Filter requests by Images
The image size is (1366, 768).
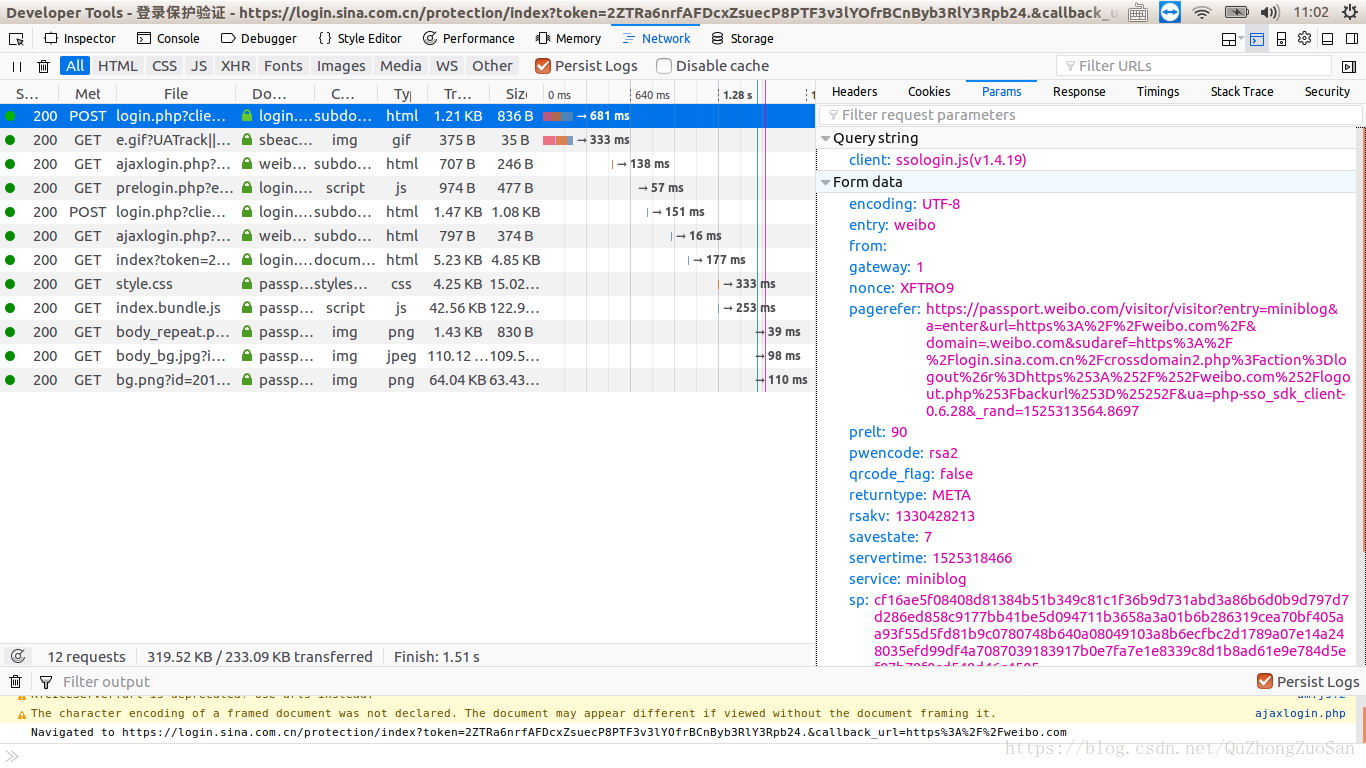(341, 66)
